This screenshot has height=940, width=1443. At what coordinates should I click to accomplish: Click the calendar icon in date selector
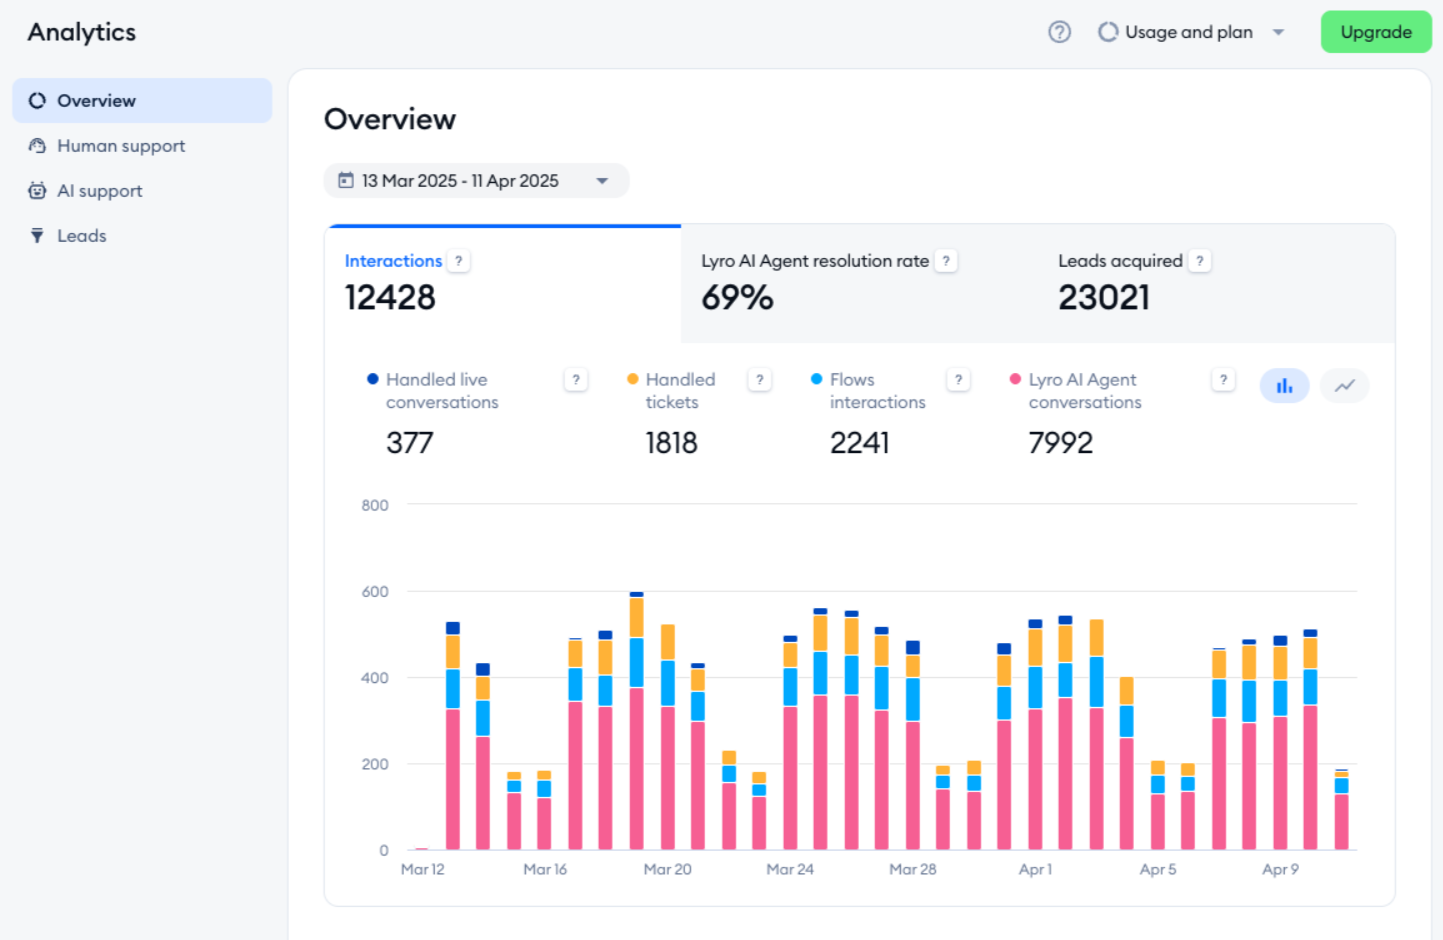click(x=346, y=181)
